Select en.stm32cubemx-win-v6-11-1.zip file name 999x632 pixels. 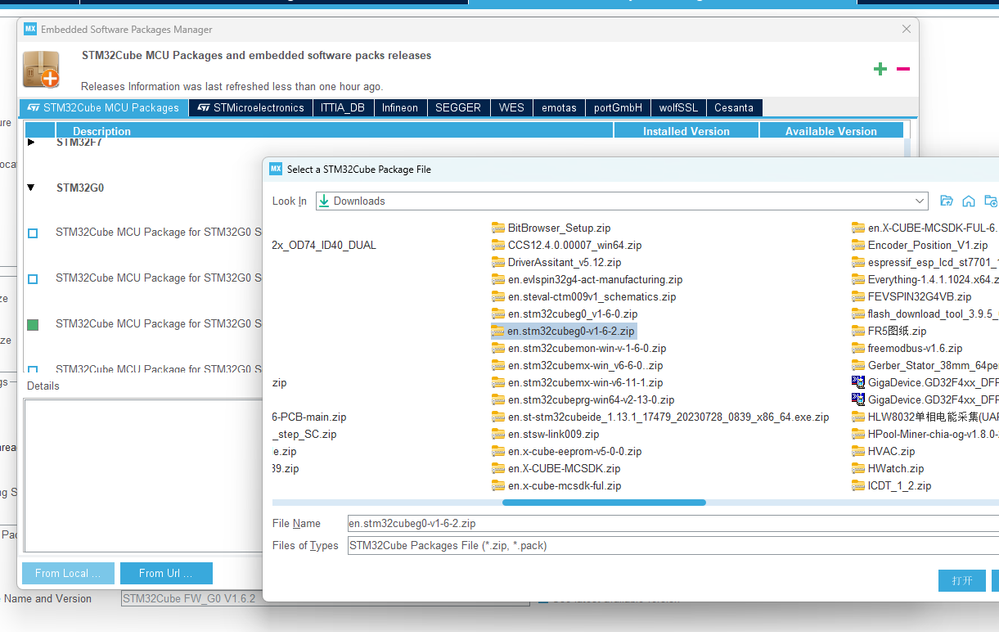(586, 383)
